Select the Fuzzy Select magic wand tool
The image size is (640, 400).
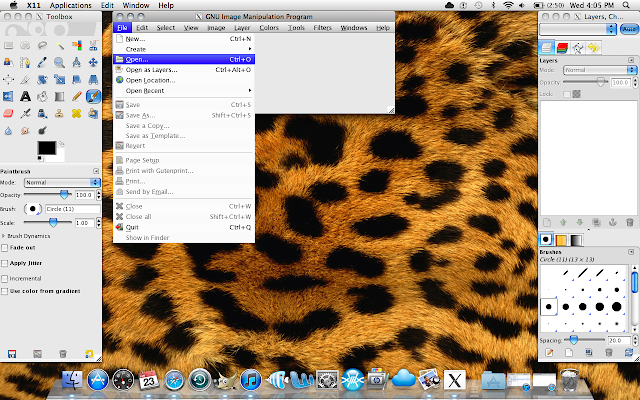tap(60, 45)
